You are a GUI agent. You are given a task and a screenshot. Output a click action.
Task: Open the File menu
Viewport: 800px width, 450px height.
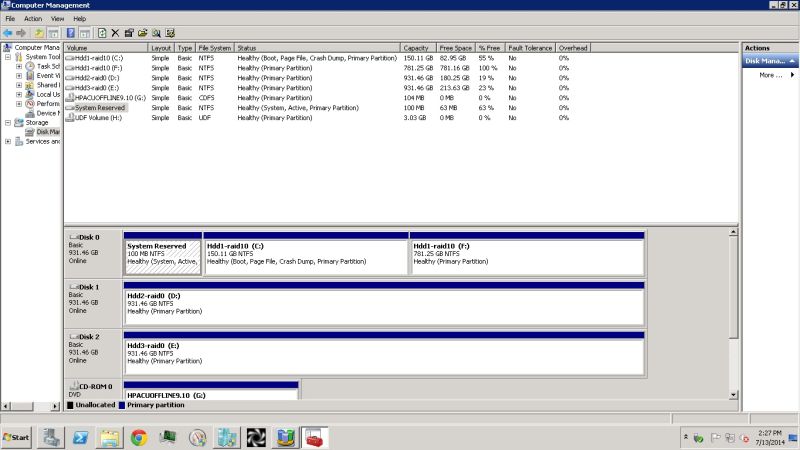pos(10,19)
